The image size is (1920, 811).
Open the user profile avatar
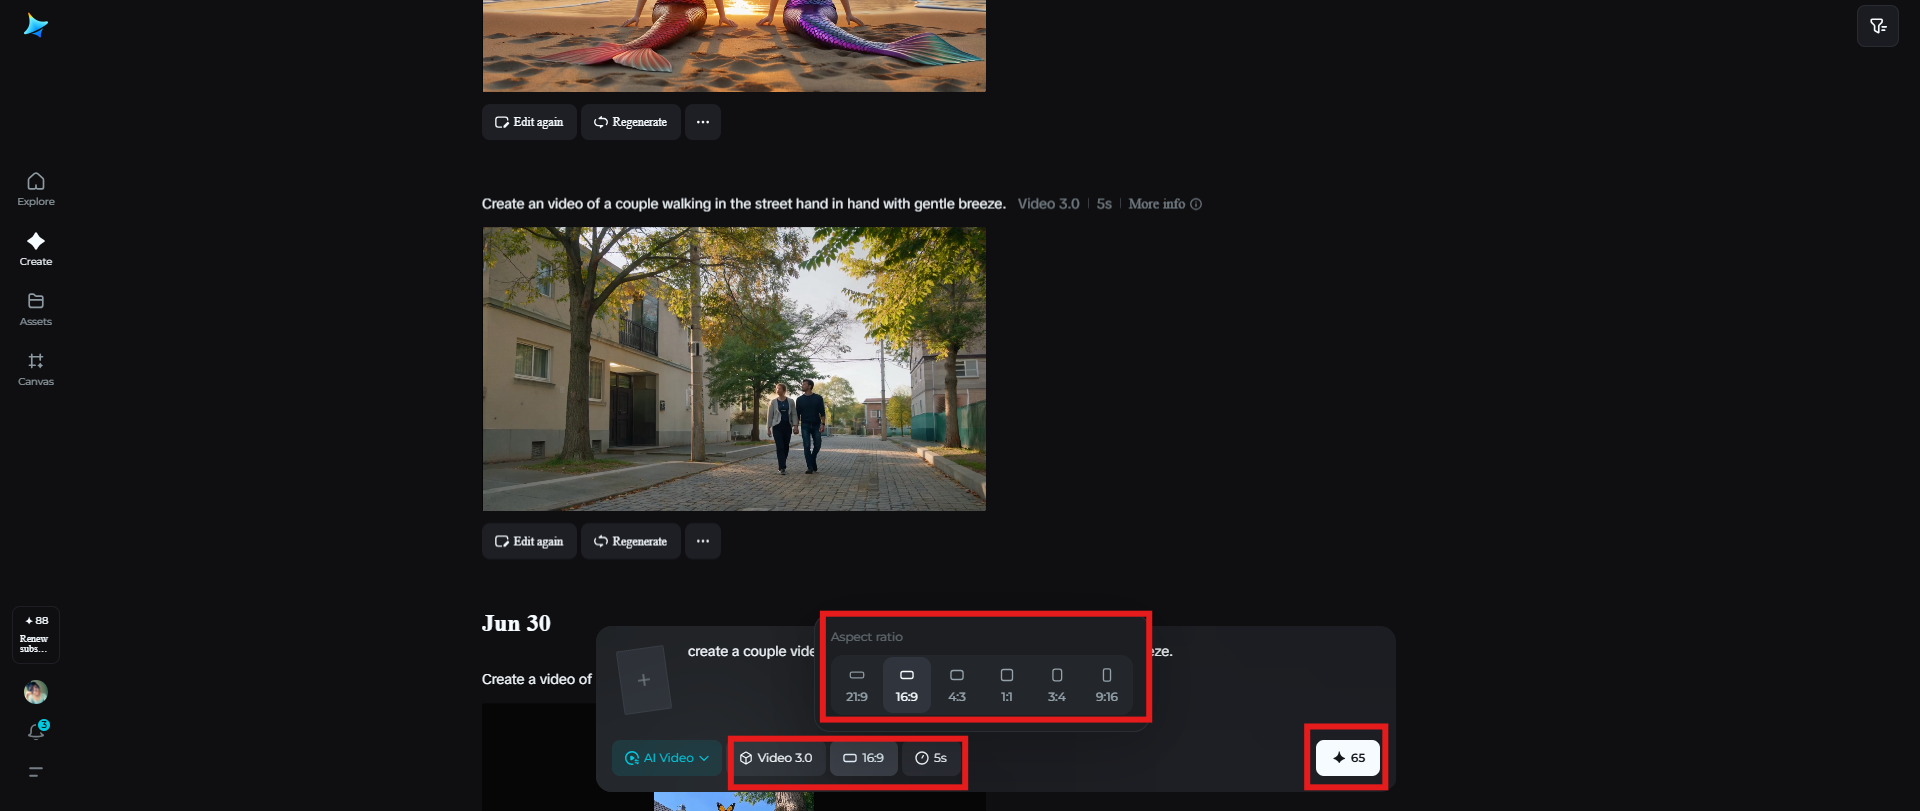pyautogui.click(x=36, y=692)
